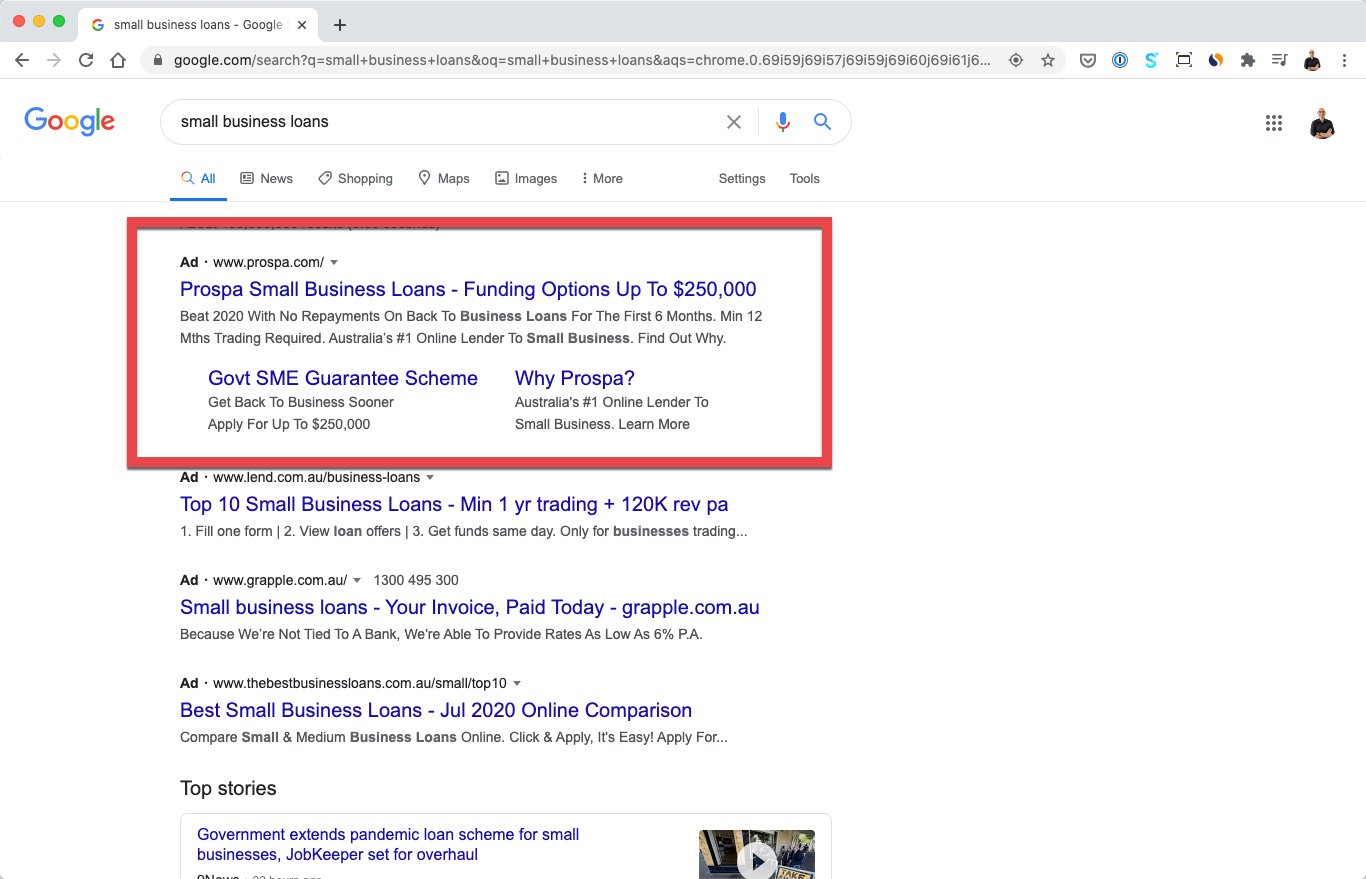Reload the current page
Screen dimensions: 1366x879
click(x=86, y=60)
